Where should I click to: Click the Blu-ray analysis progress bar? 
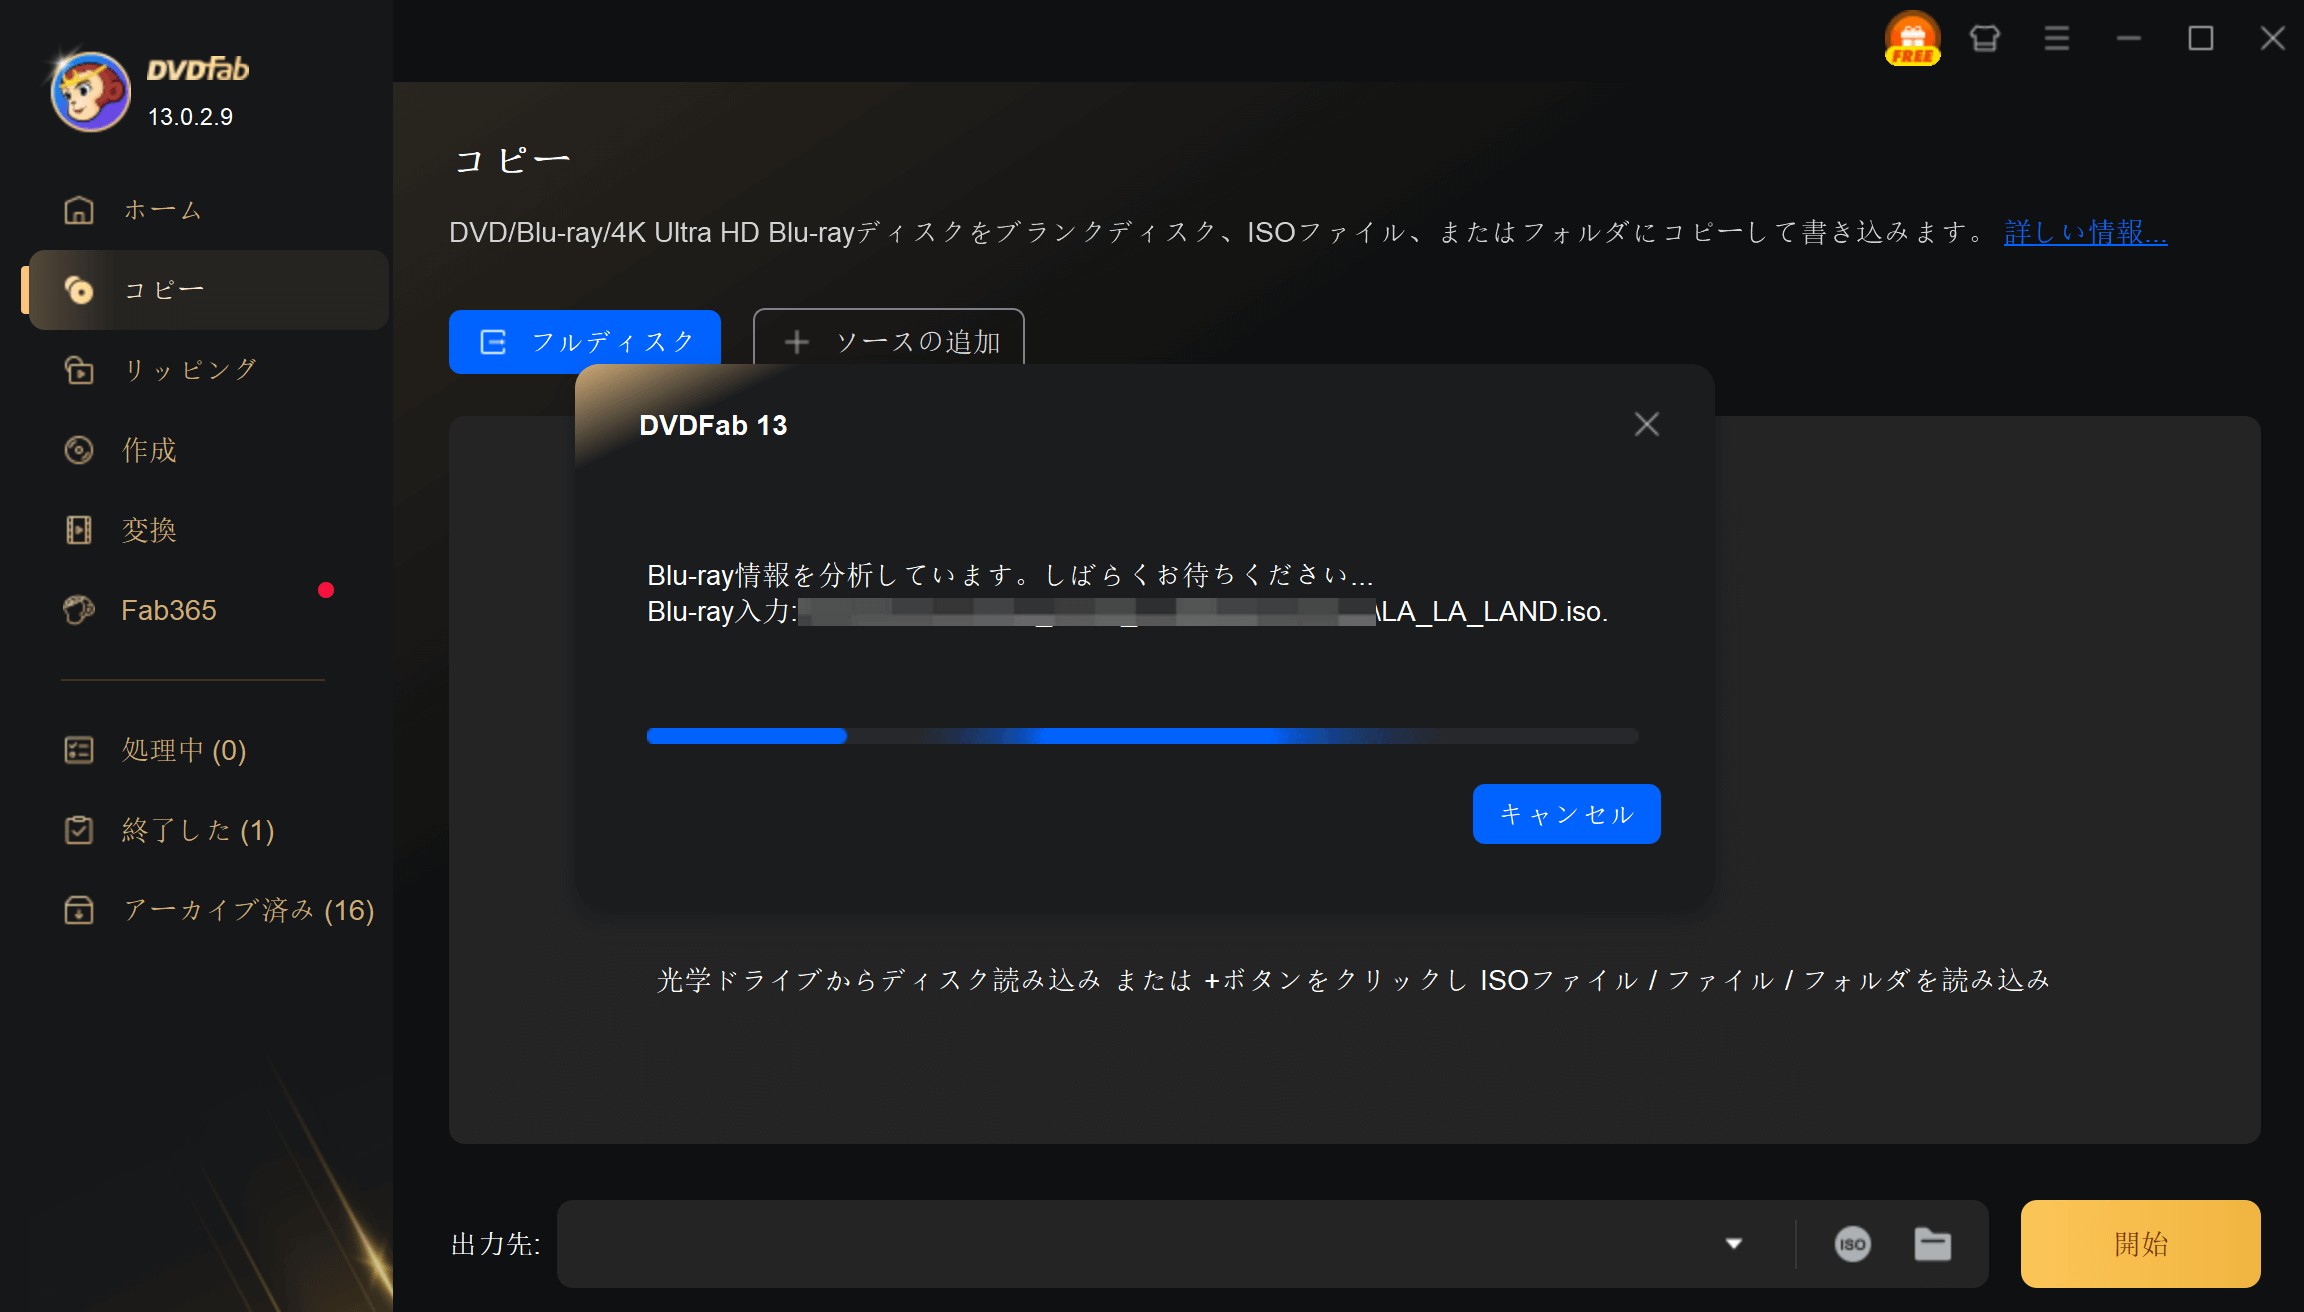1142,736
